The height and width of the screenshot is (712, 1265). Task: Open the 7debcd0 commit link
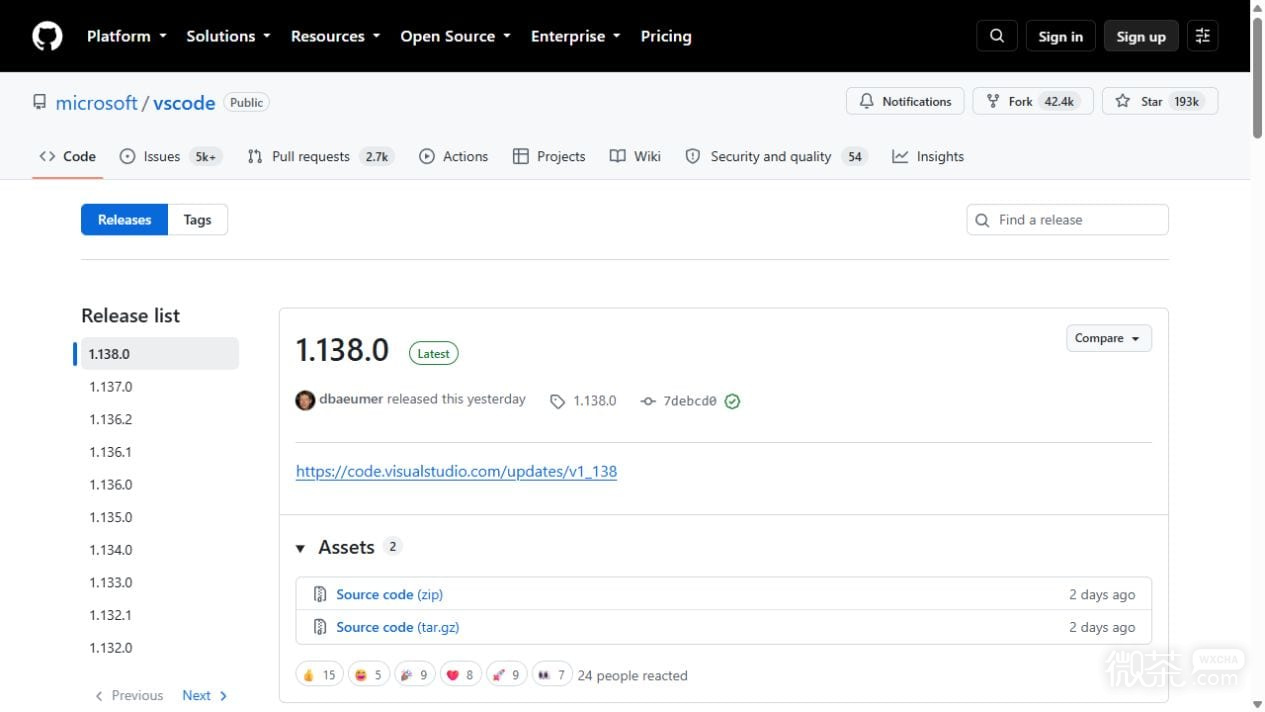coord(690,401)
